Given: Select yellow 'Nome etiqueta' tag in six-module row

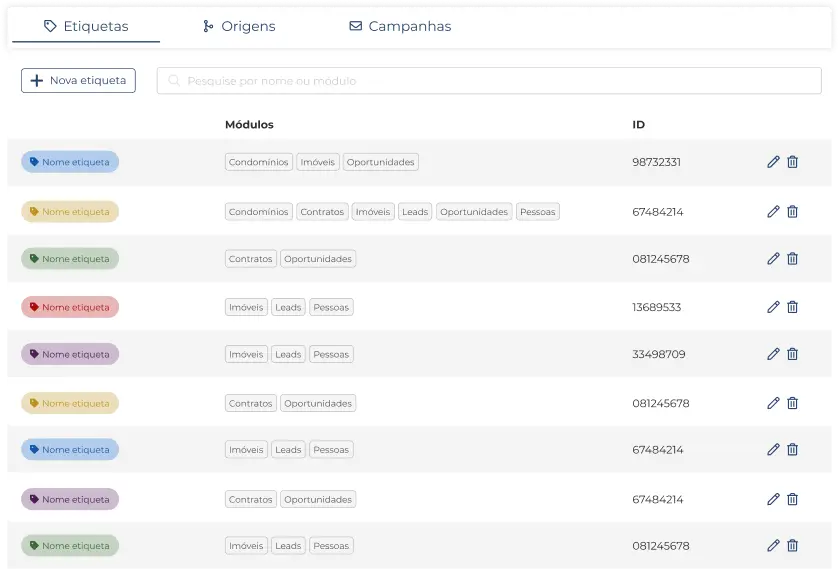Looking at the screenshot, I should 70,211.
